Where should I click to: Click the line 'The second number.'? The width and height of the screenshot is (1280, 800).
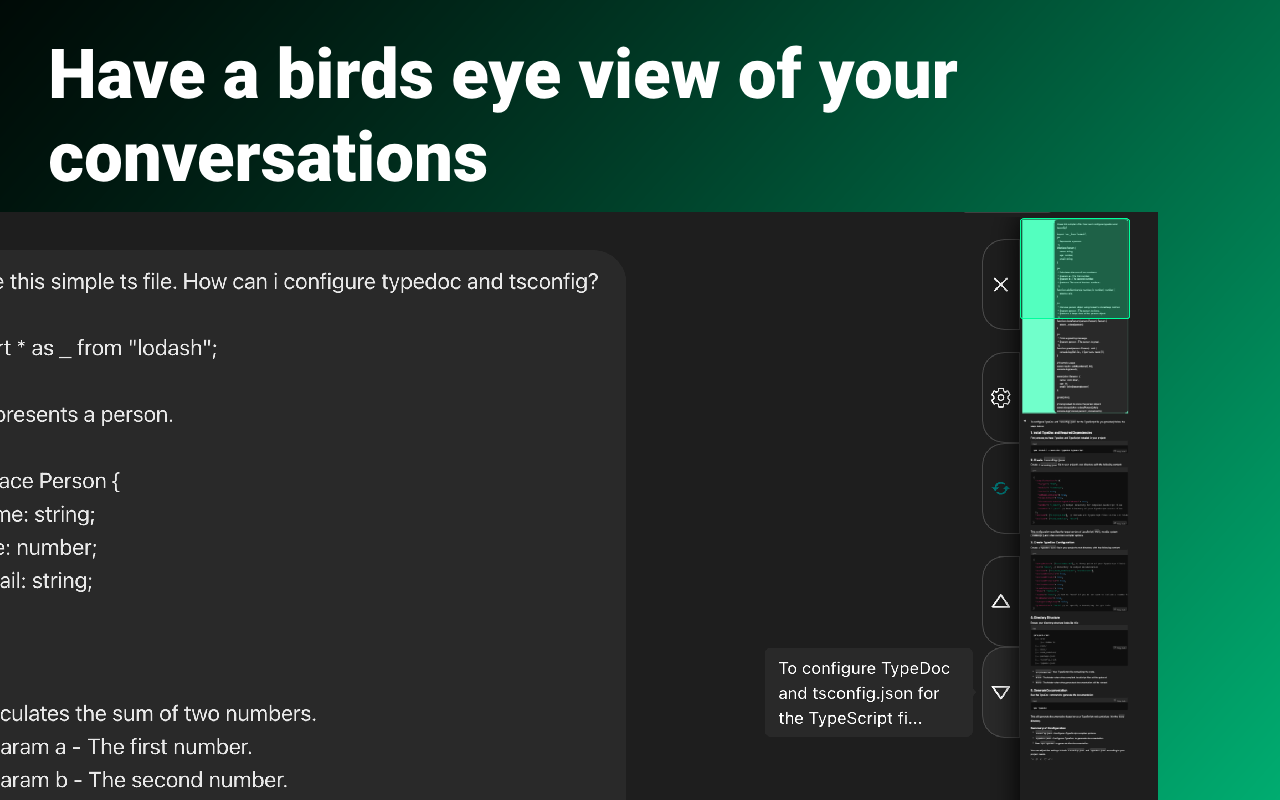(188, 780)
